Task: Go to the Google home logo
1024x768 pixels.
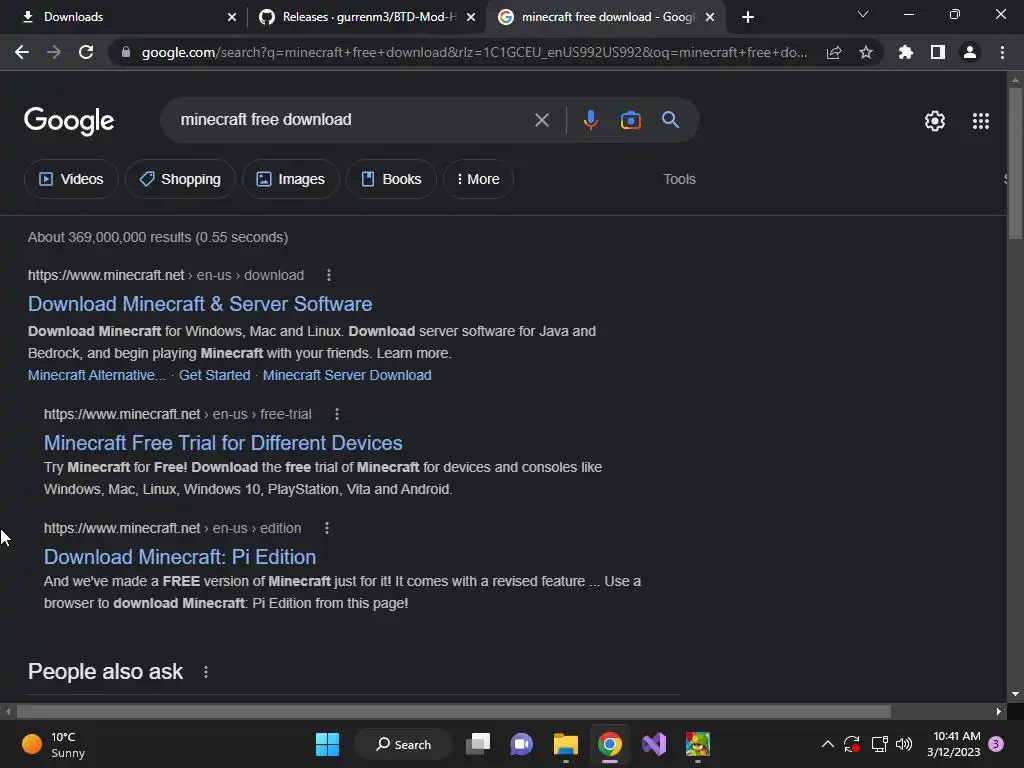Action: point(69,121)
